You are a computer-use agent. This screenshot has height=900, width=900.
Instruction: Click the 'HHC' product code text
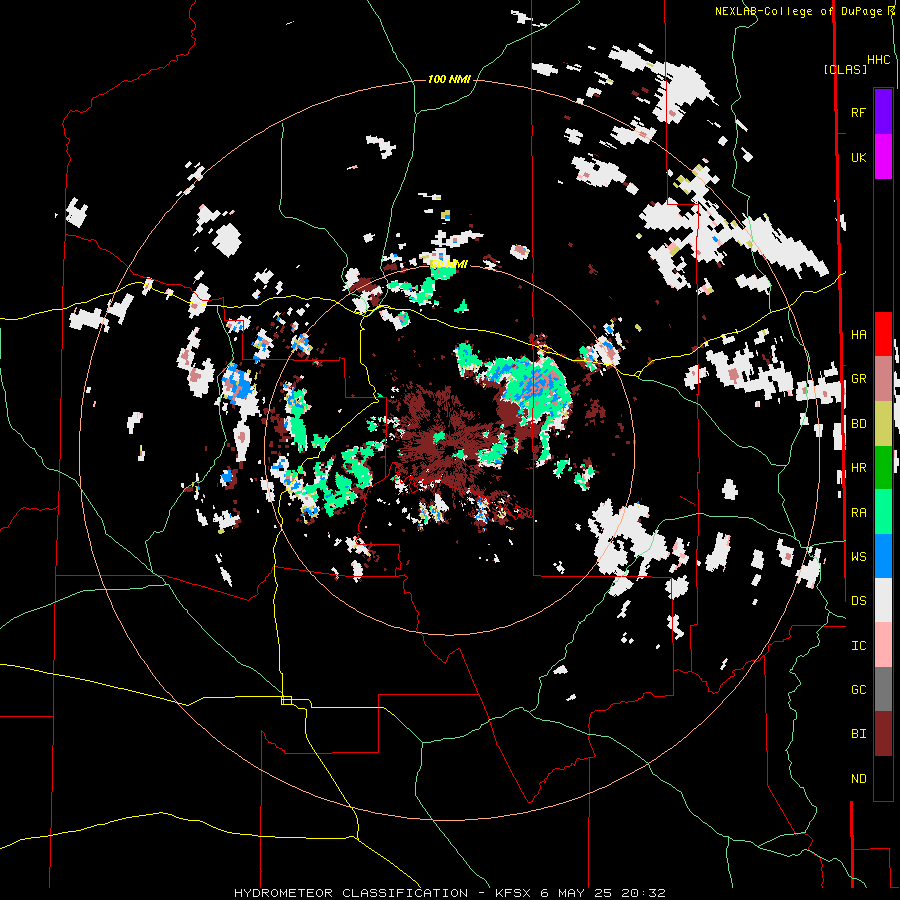(878, 60)
